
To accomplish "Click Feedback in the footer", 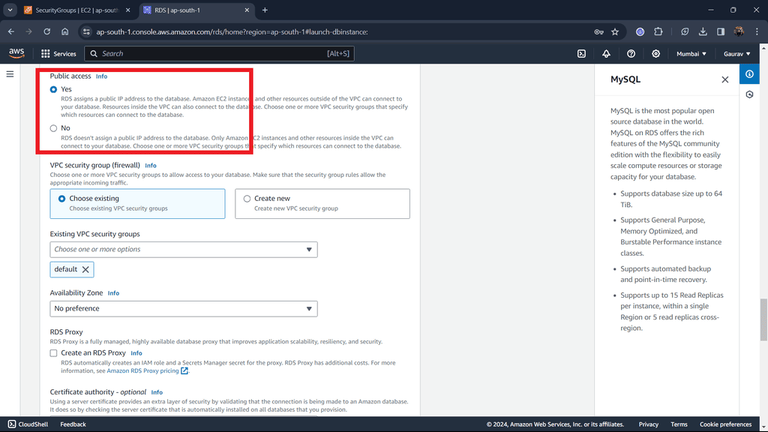I will (73, 424).
